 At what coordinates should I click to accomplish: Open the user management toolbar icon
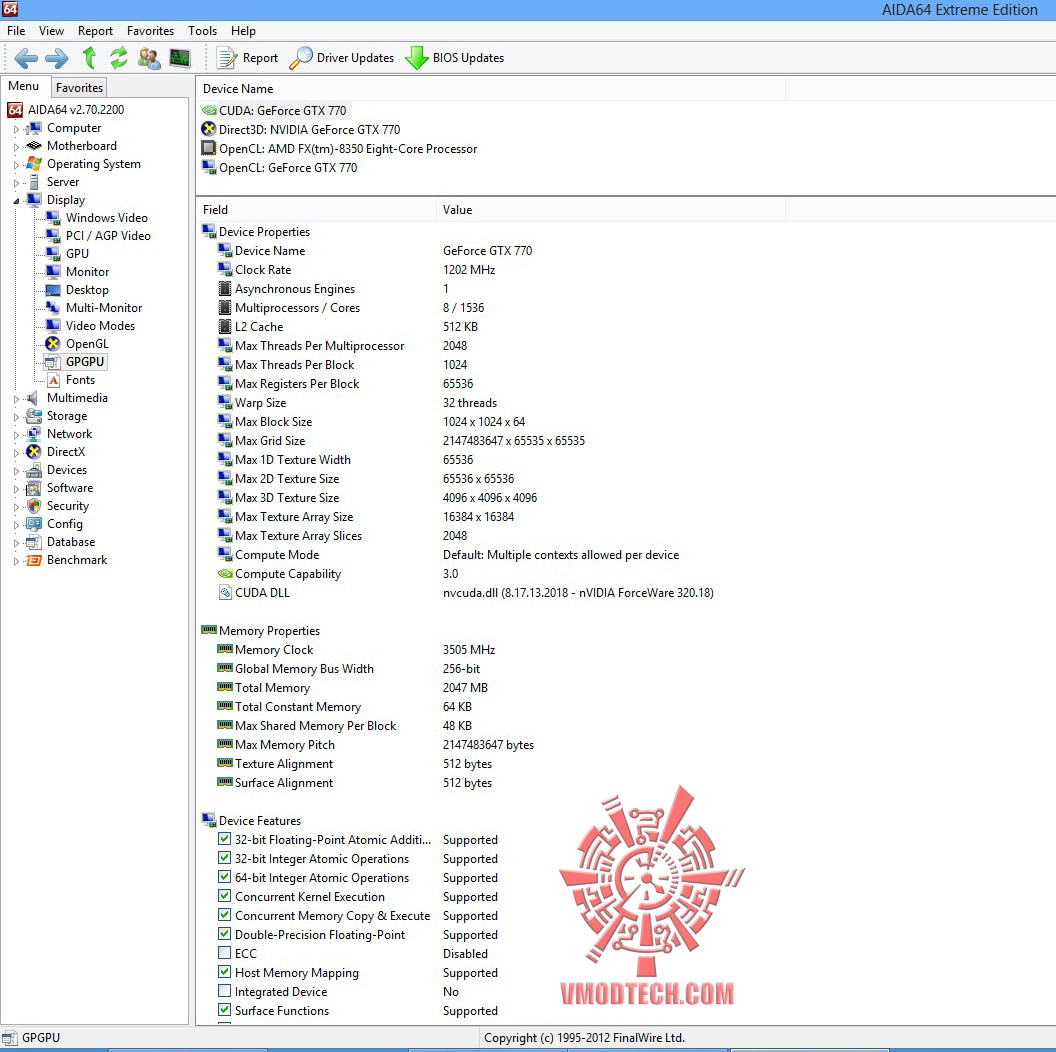(149, 58)
